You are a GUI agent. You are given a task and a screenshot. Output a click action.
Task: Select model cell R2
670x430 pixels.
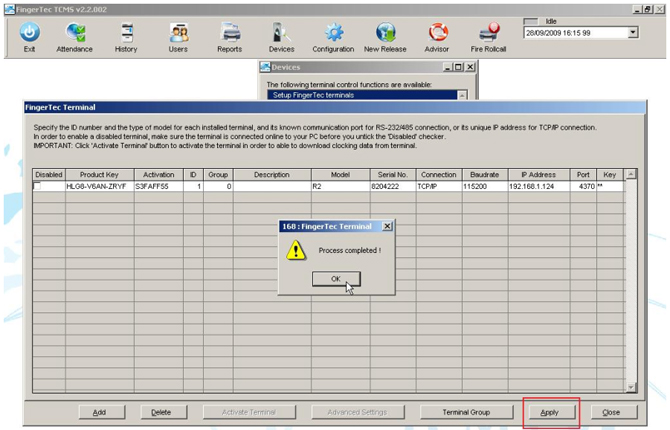tap(341, 186)
